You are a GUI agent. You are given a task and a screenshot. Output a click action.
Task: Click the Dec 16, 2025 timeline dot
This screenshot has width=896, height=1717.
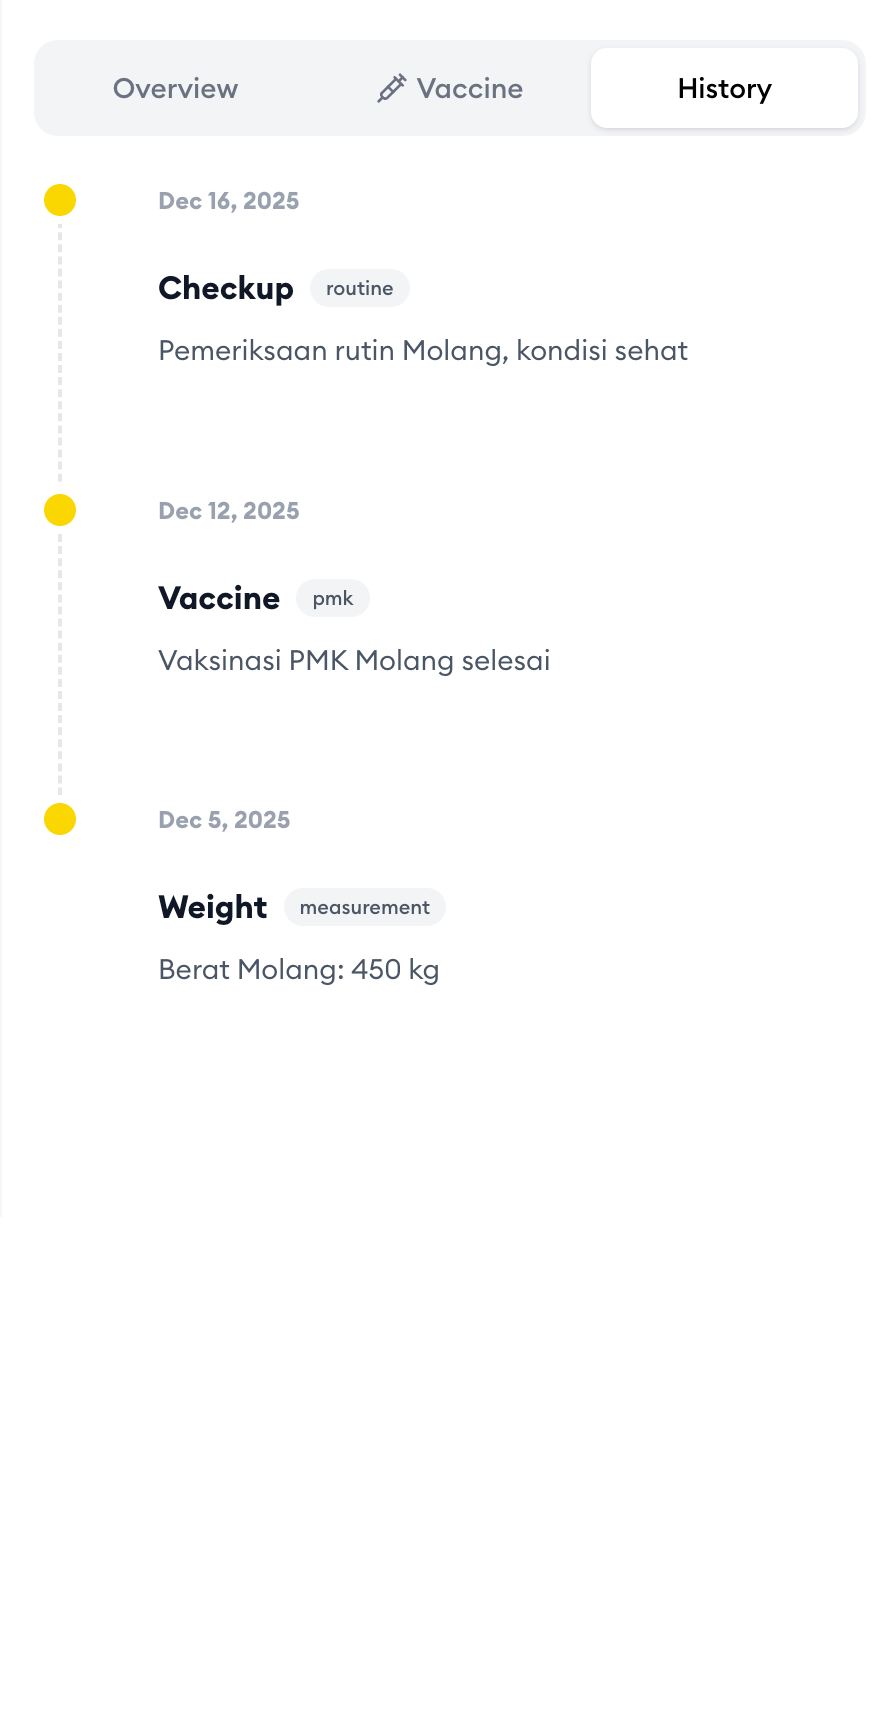(x=60, y=200)
